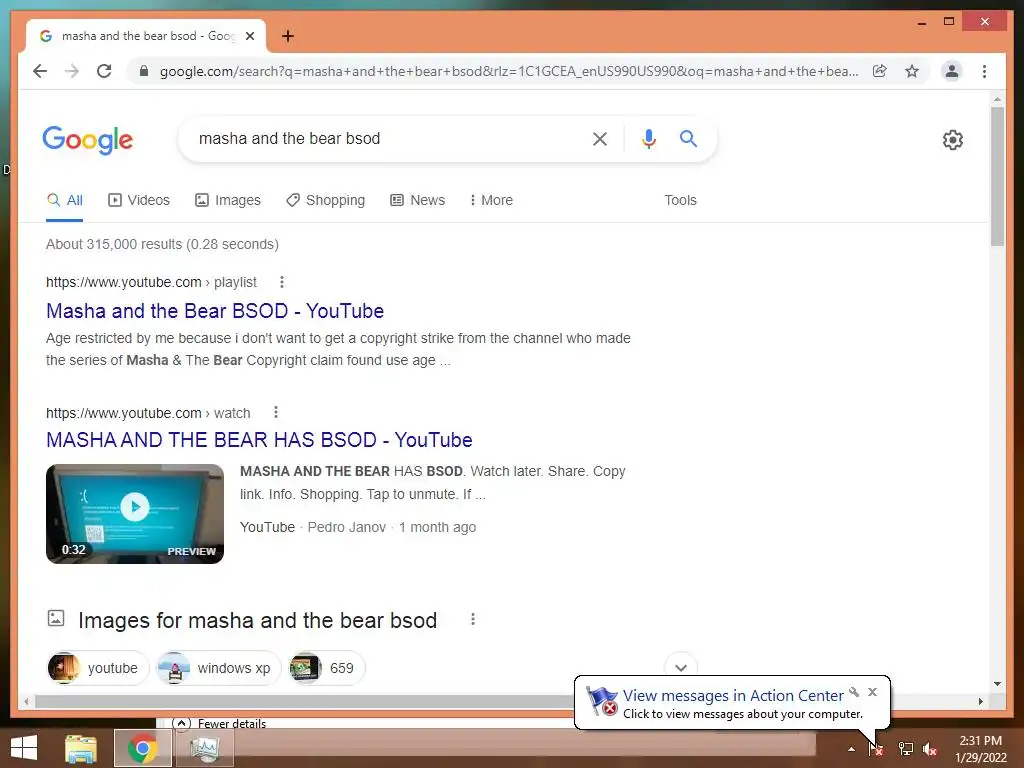
Task: Switch to the Videos results tab
Action: coord(138,200)
